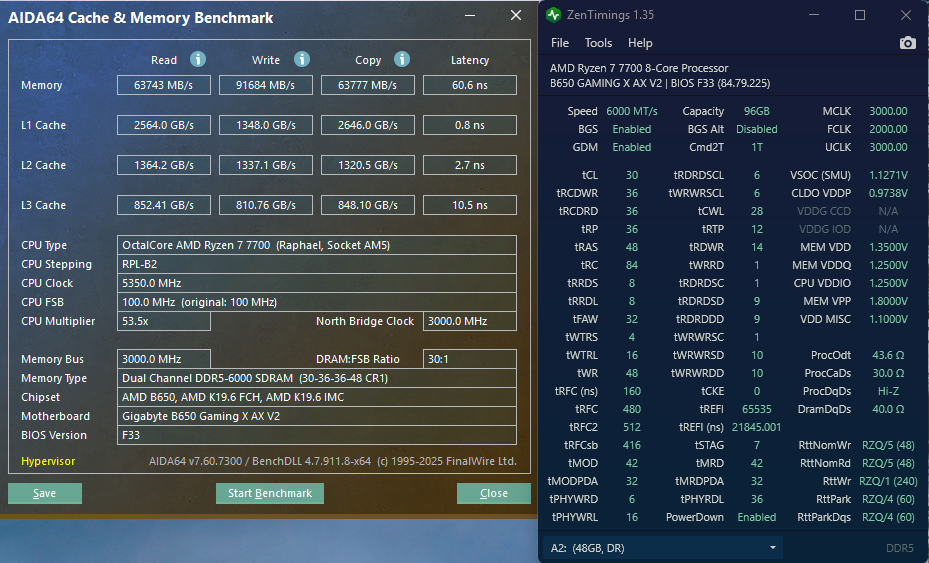
Task: Click CPU Clock field 5350.0 MHz
Action: click(317, 283)
